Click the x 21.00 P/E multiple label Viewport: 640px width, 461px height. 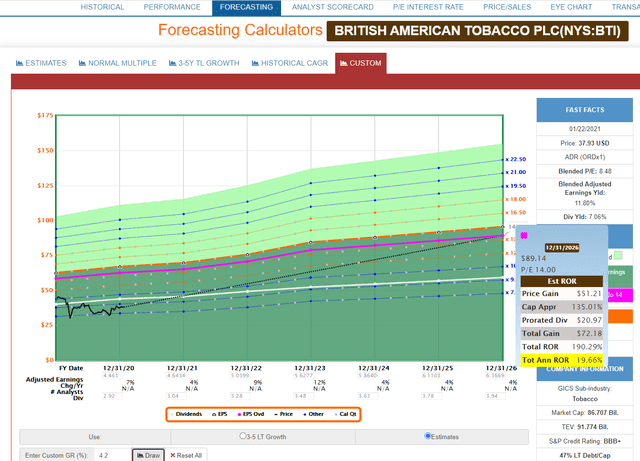pos(516,172)
